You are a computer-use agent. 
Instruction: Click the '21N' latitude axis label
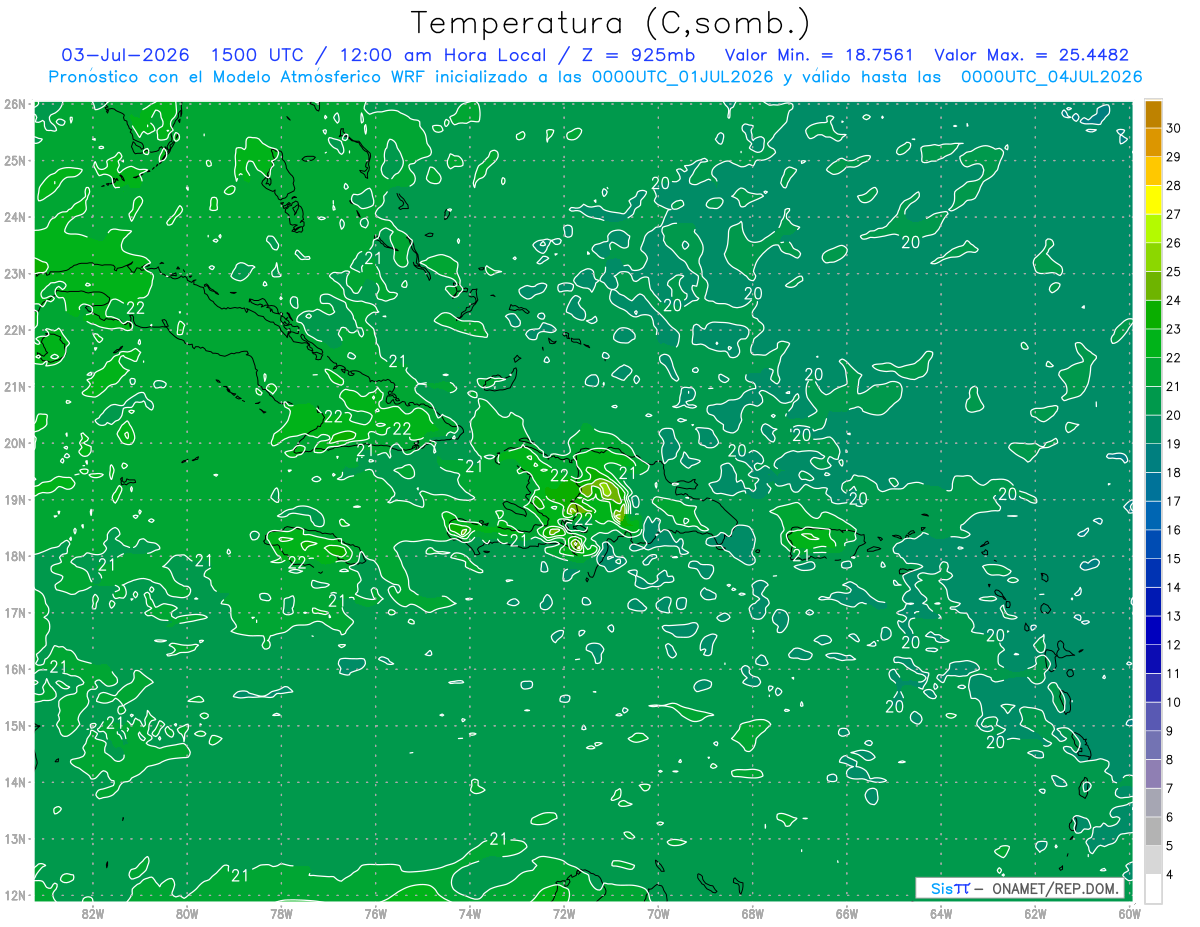(x=14, y=386)
